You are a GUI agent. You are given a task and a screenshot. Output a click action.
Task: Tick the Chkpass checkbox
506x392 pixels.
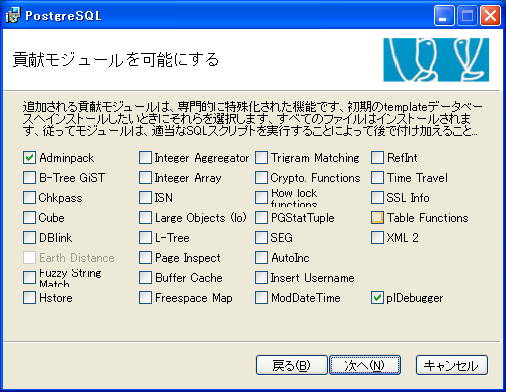(29, 198)
